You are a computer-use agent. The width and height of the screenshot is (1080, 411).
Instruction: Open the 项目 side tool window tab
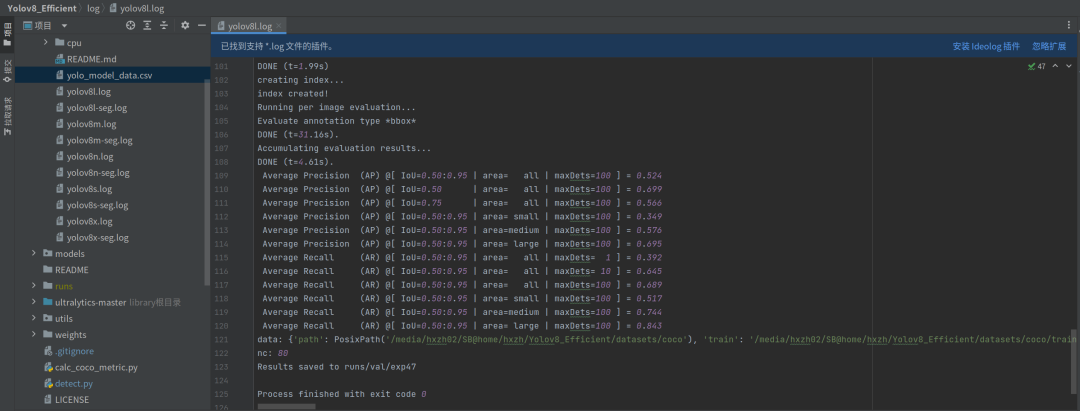[x=8, y=33]
